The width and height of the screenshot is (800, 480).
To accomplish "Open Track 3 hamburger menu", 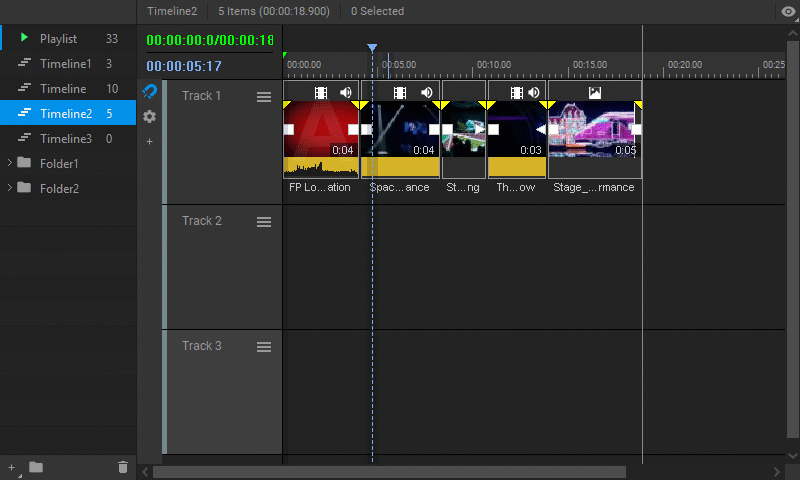I will point(264,347).
